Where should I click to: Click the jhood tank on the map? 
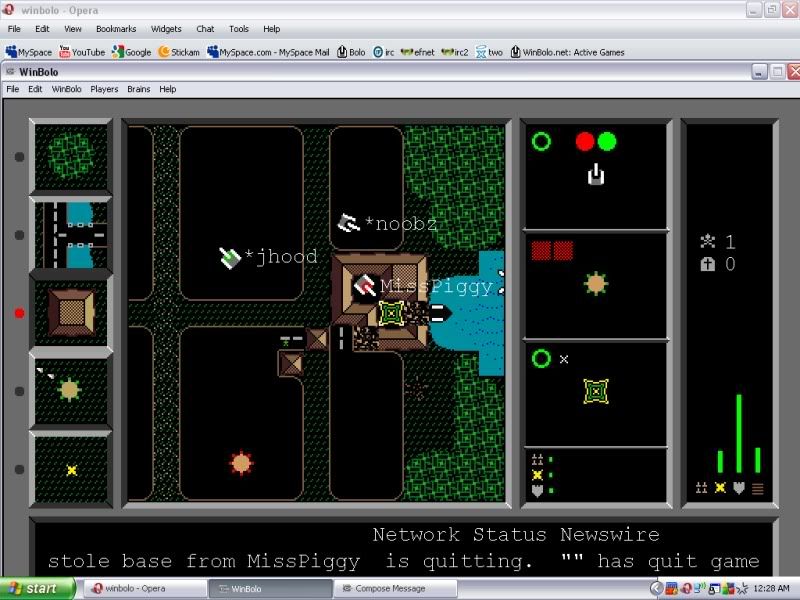[x=230, y=258]
